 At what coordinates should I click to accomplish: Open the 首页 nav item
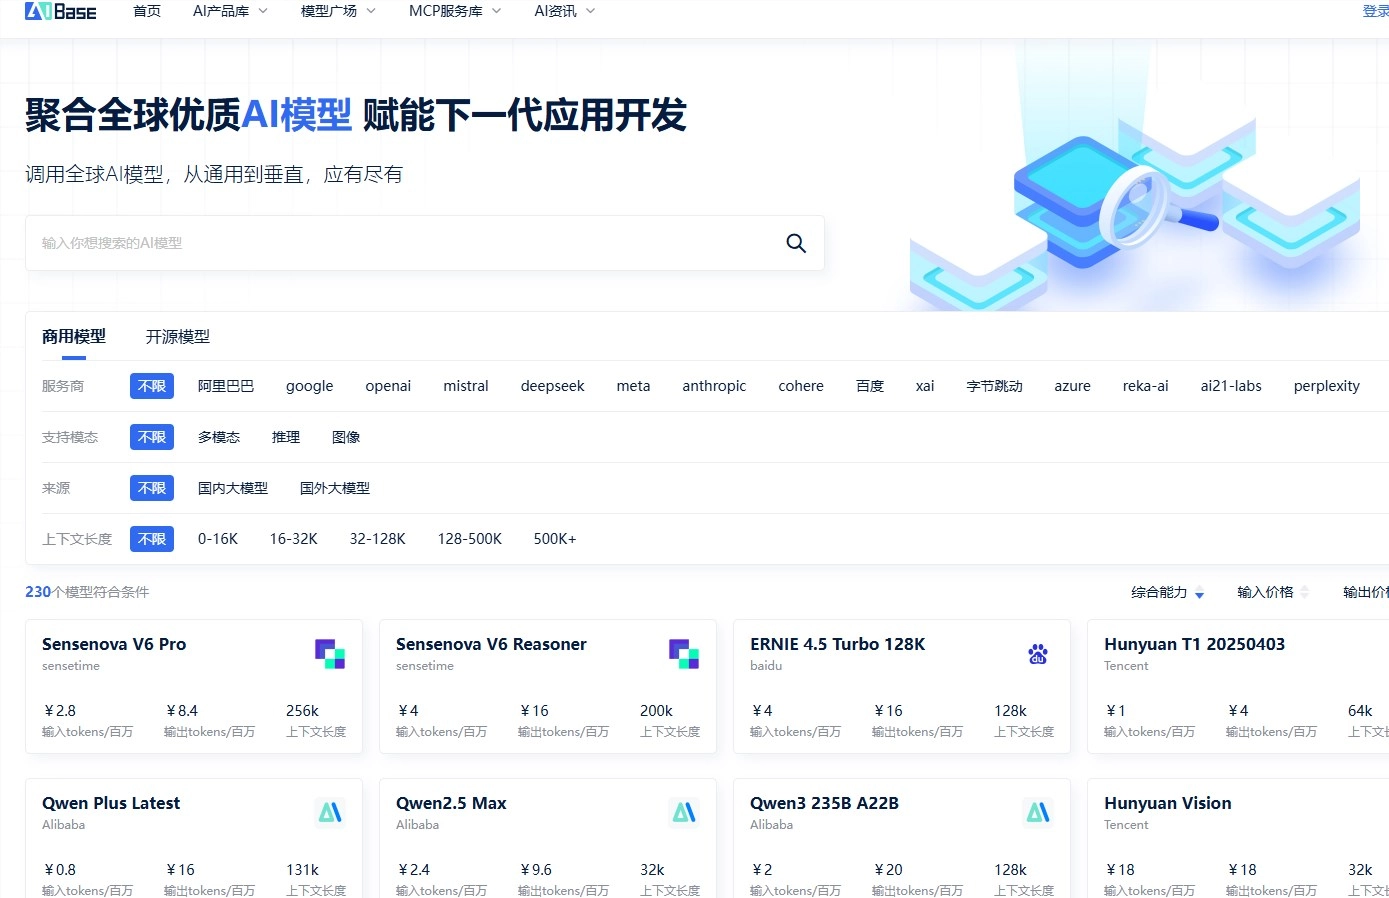pos(147,11)
